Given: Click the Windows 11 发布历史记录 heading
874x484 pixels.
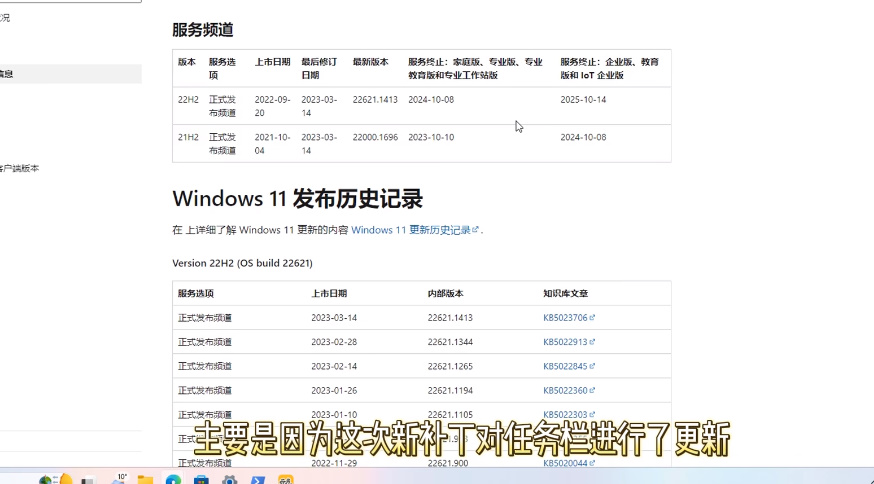Looking at the screenshot, I should 297,198.
